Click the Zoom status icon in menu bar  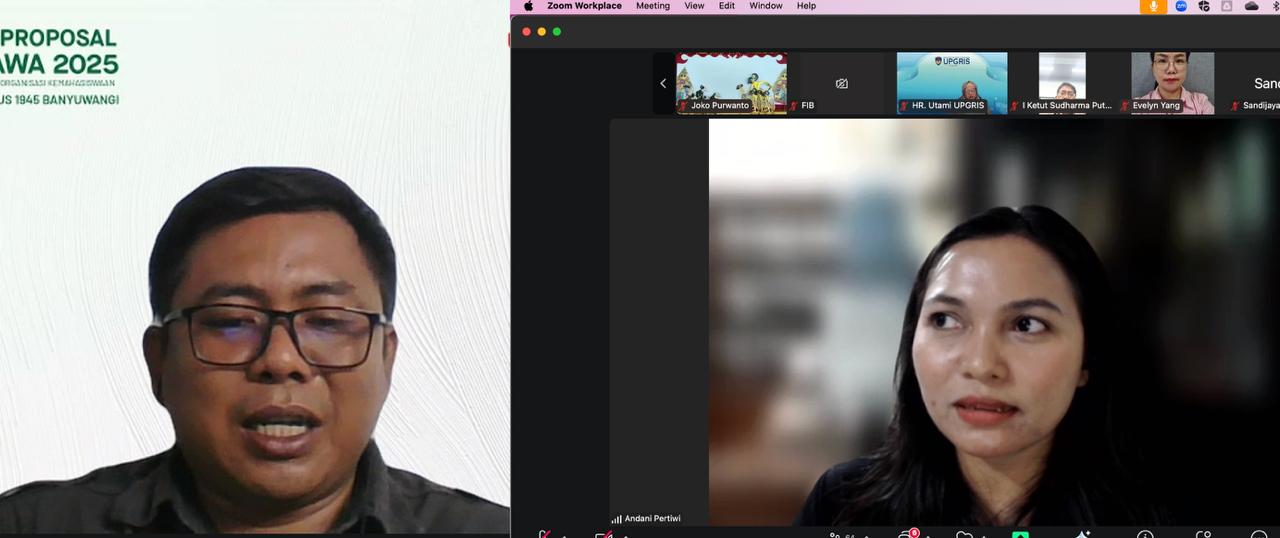(1181, 6)
